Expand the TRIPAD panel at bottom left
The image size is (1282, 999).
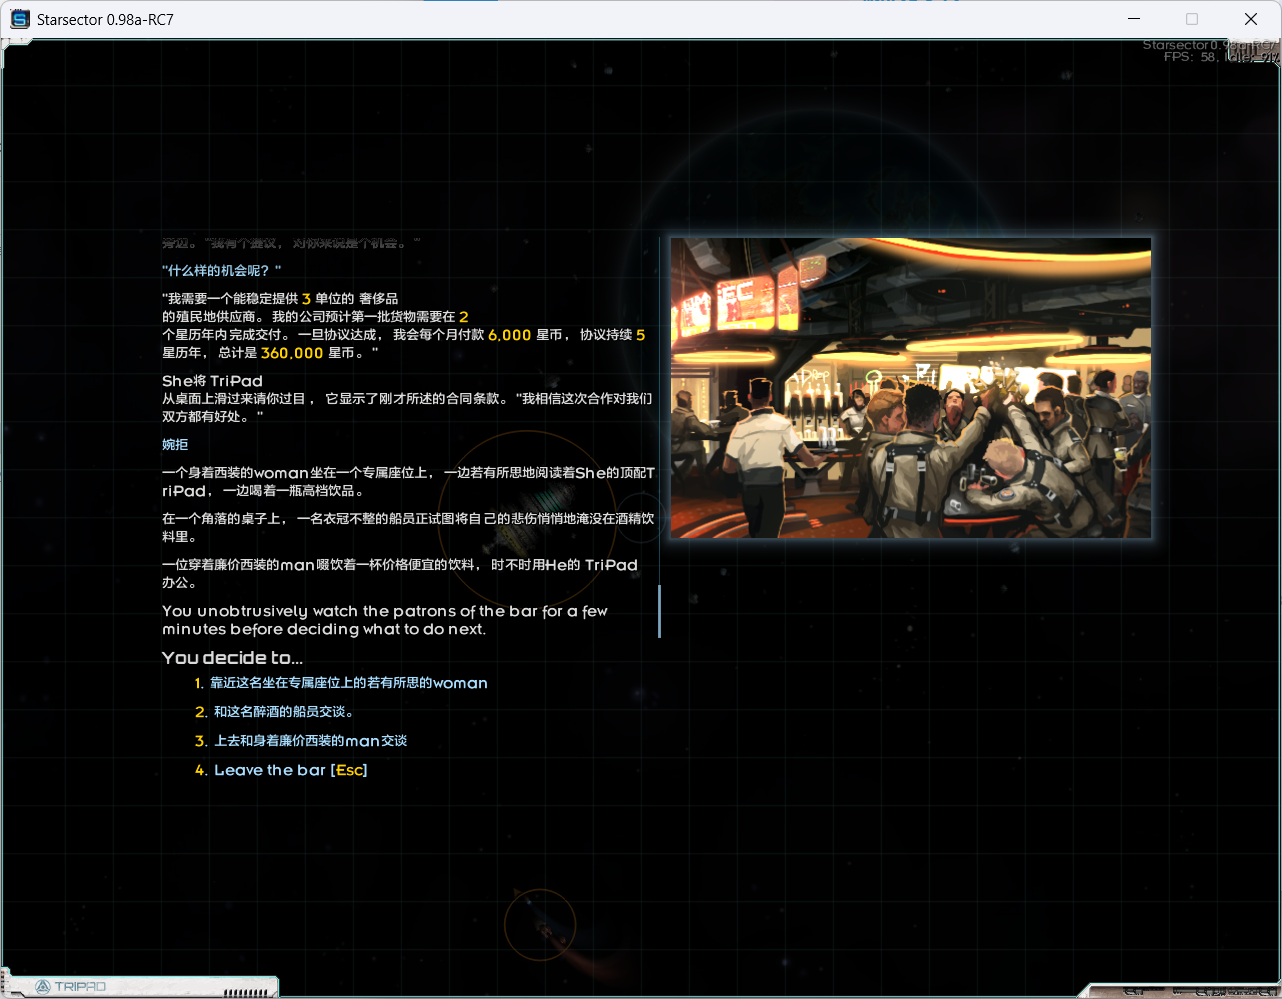tap(140, 986)
